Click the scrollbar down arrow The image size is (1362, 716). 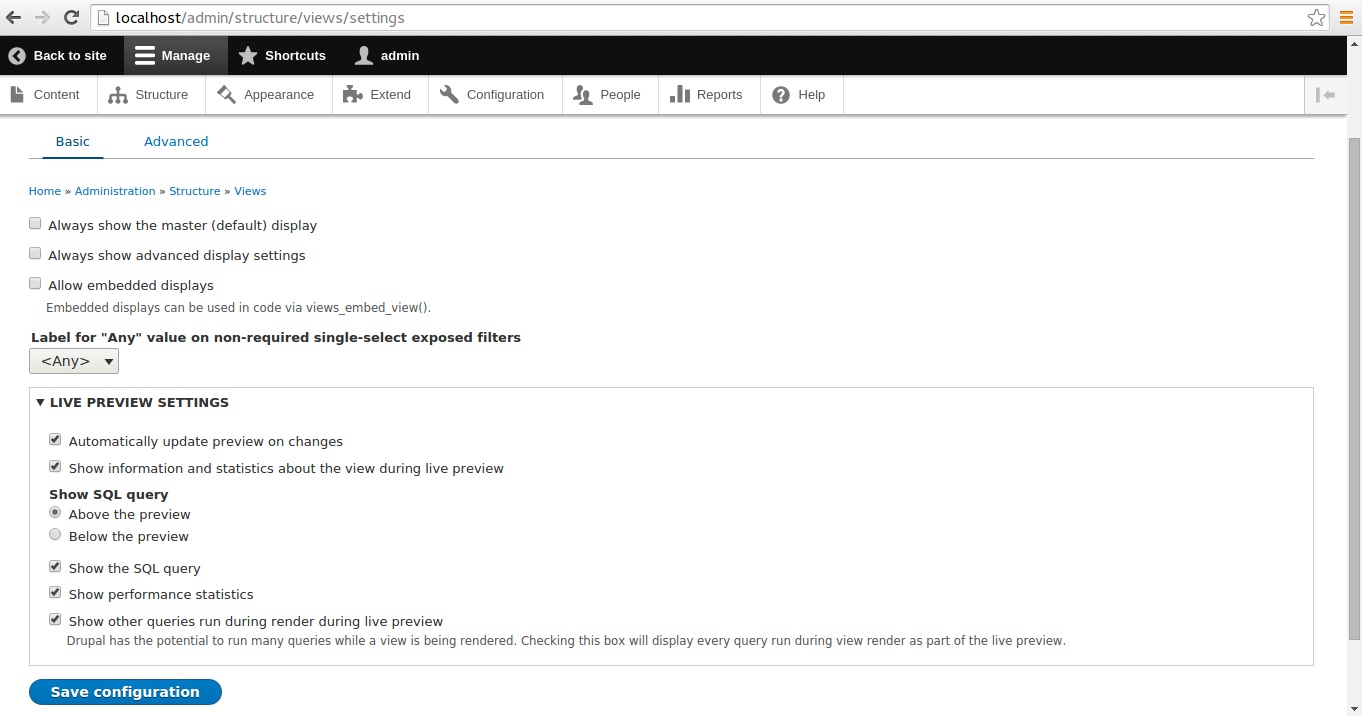tap(1354, 708)
